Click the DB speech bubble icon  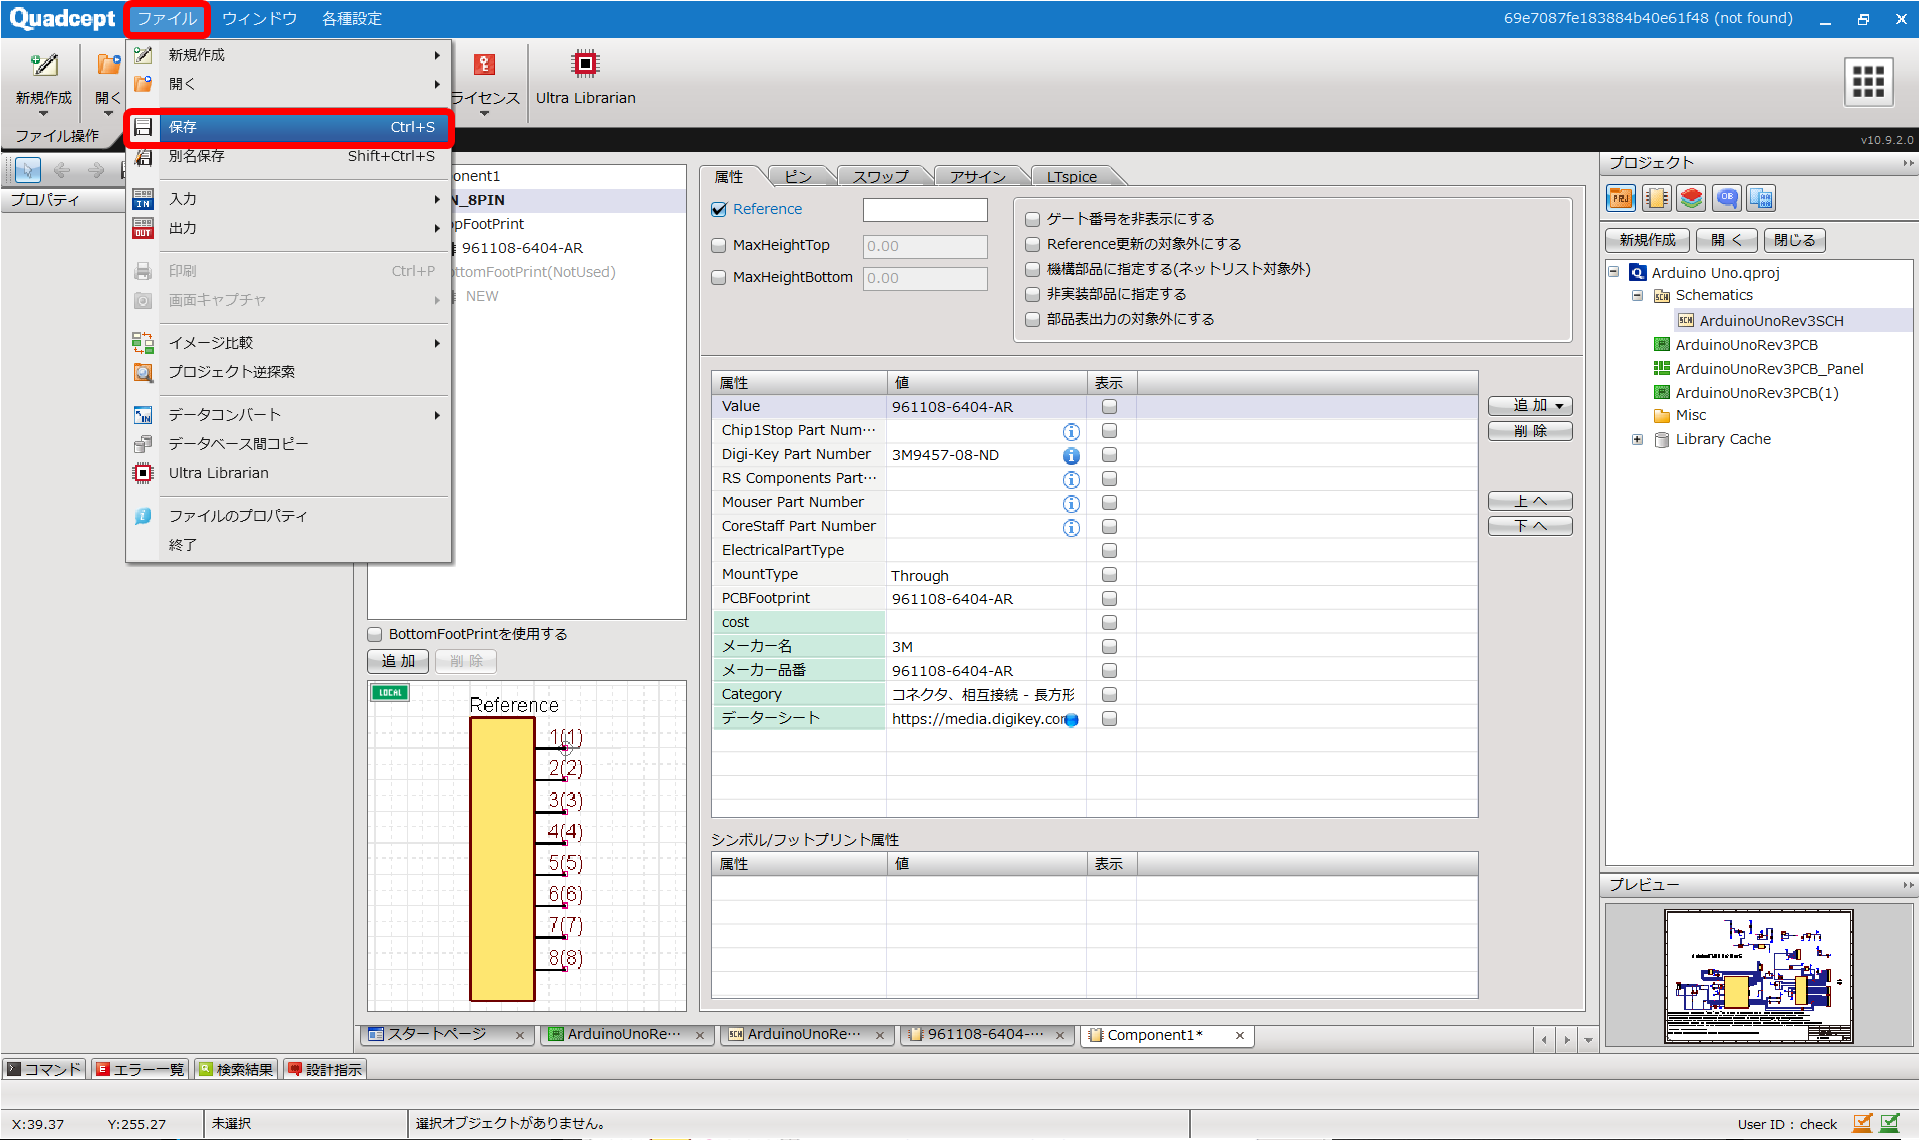[x=1726, y=198]
